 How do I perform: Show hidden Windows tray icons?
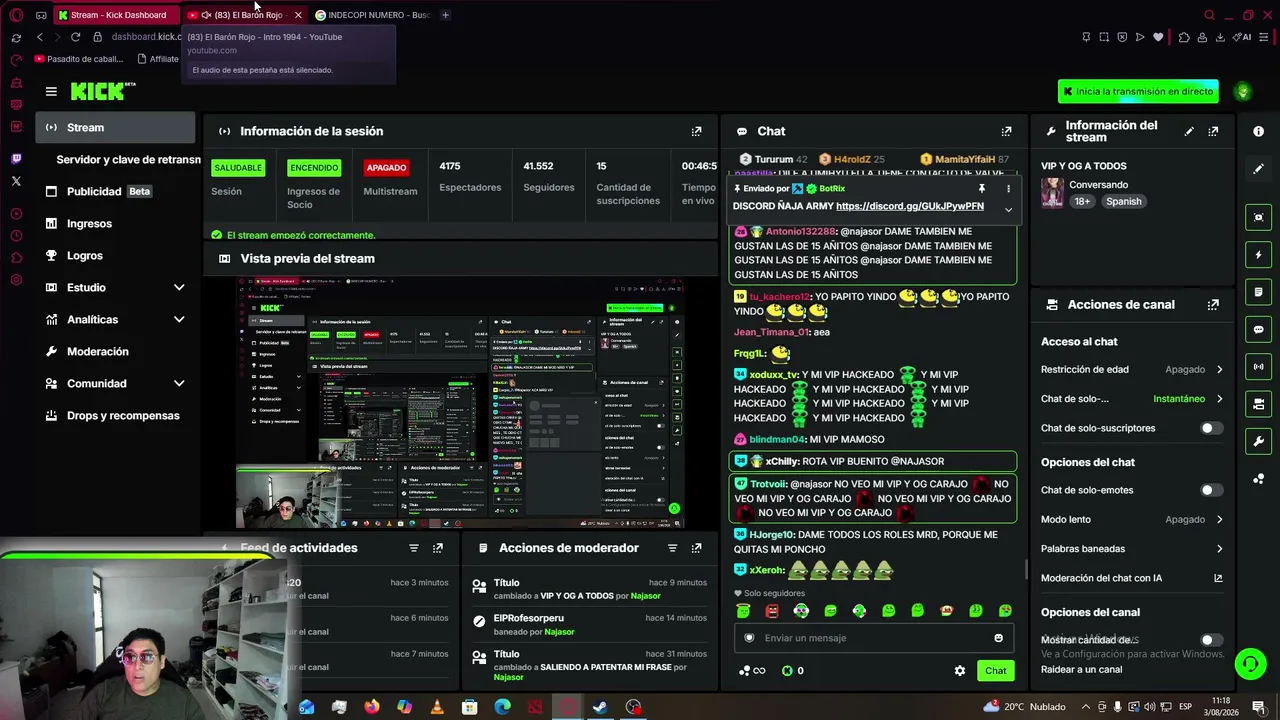coord(1085,707)
